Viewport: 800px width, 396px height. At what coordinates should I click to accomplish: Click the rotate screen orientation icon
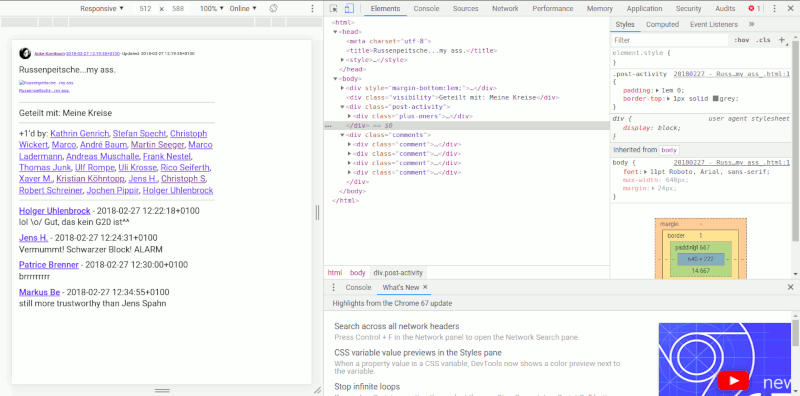point(273,9)
